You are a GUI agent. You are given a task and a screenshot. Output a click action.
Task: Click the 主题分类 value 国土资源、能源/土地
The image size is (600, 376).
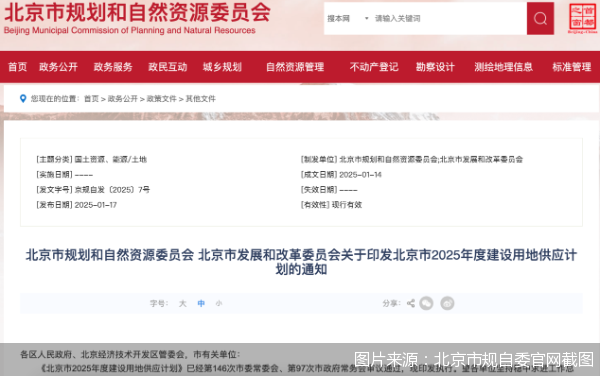111,160
